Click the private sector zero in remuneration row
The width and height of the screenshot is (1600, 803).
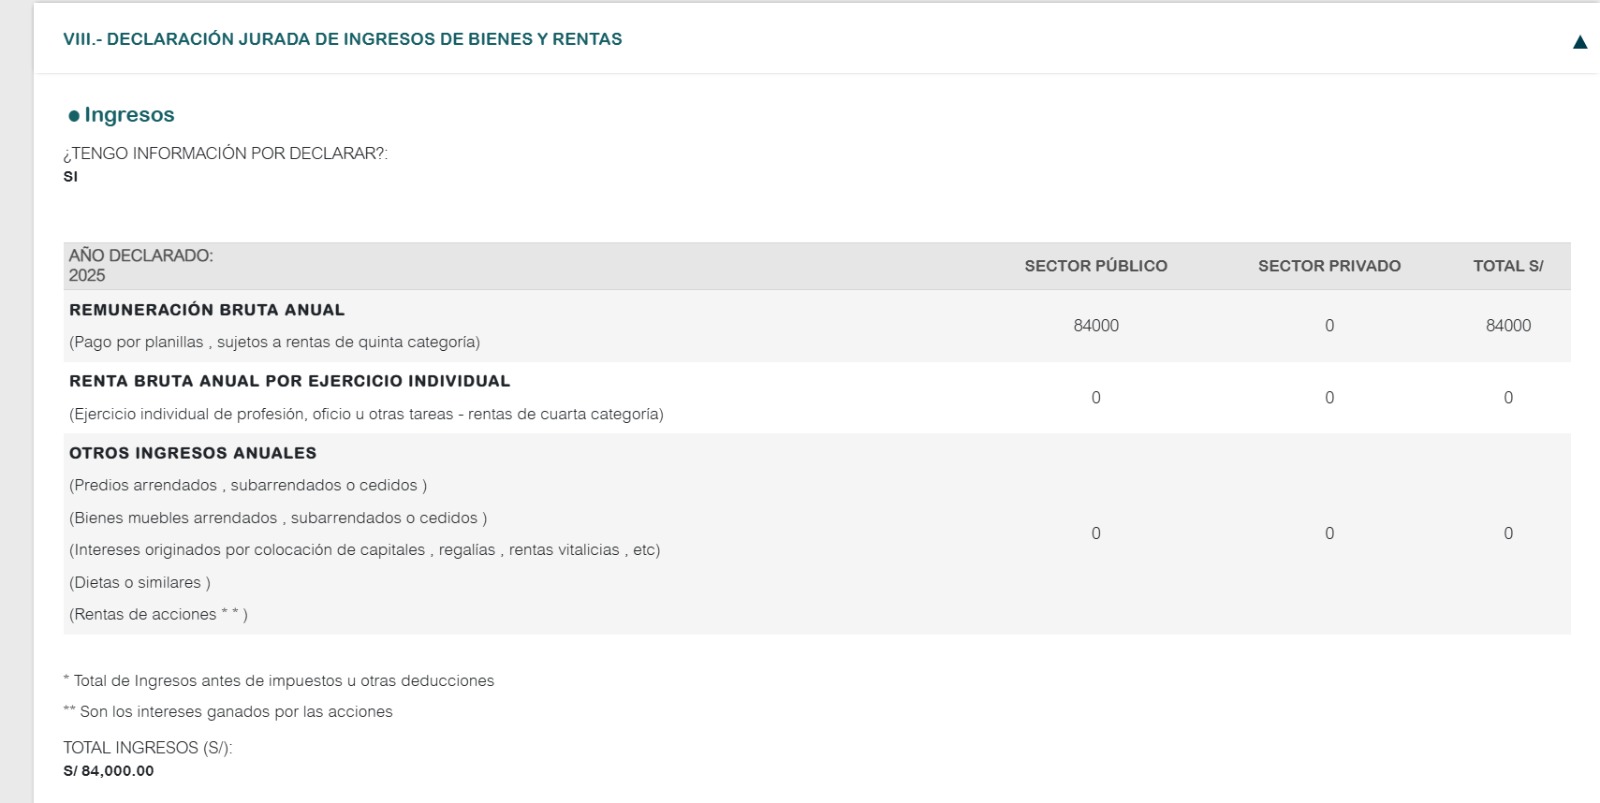click(1329, 326)
